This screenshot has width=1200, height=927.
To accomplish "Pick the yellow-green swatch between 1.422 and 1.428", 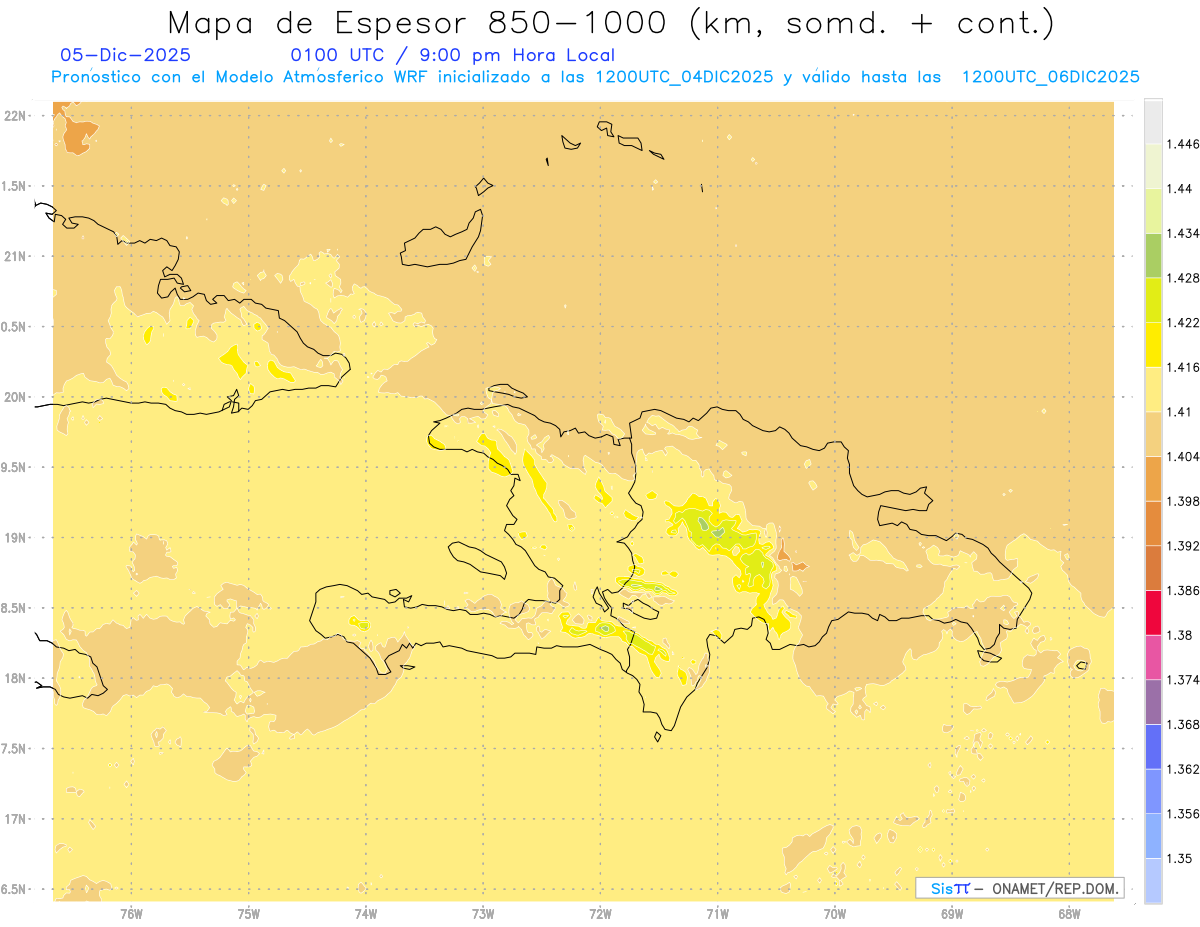I will pyautogui.click(x=1153, y=300).
